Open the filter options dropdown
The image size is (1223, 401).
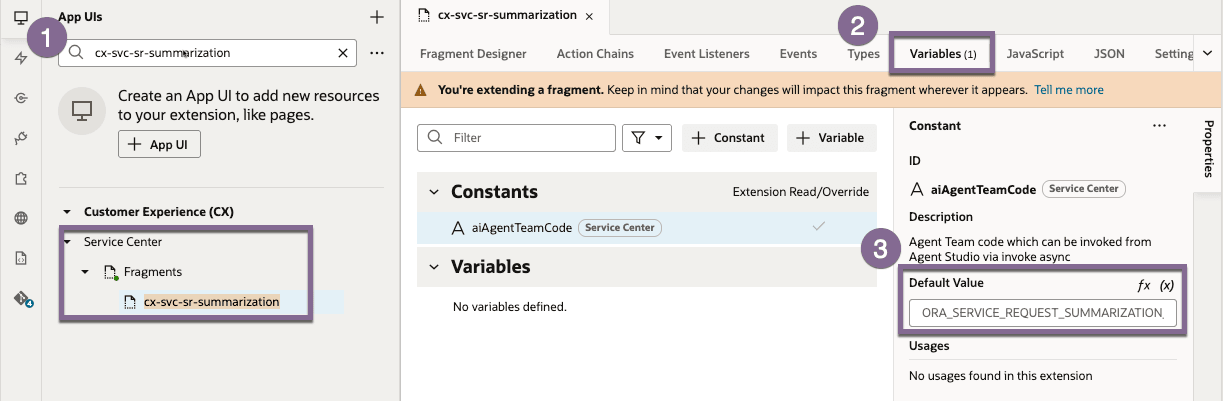pos(647,138)
